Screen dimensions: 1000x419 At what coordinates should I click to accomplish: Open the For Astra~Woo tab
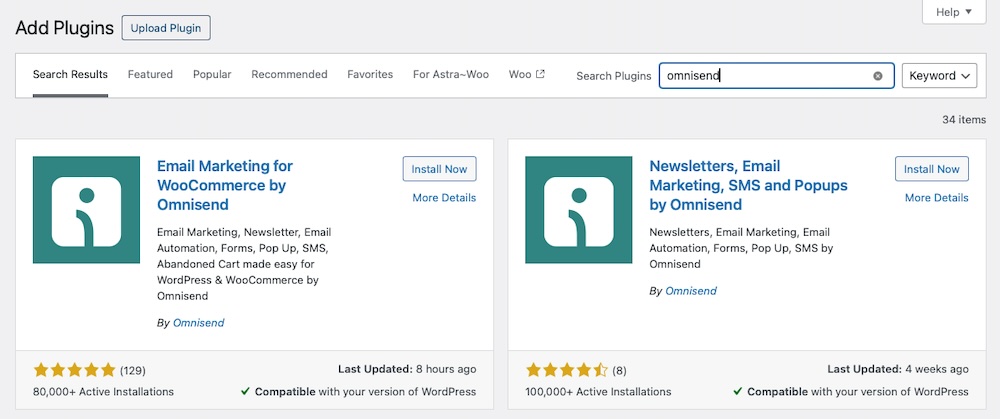click(x=450, y=75)
